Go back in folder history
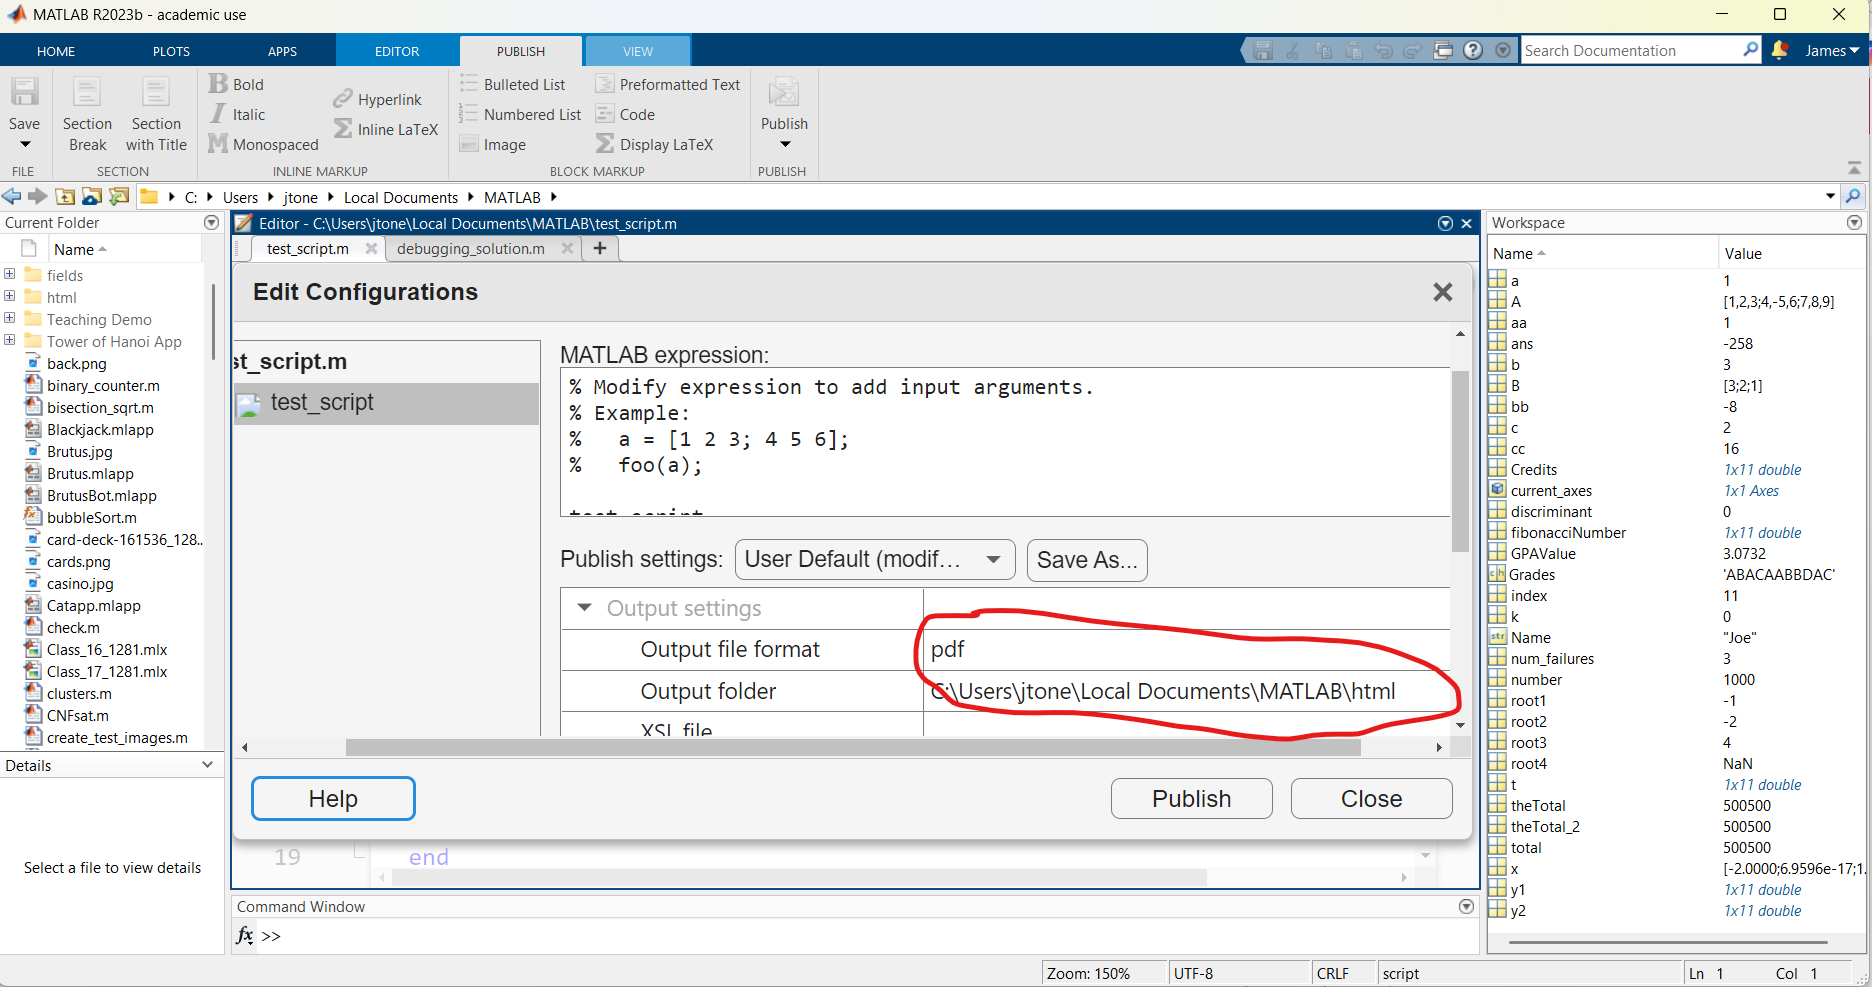 tap(12, 196)
